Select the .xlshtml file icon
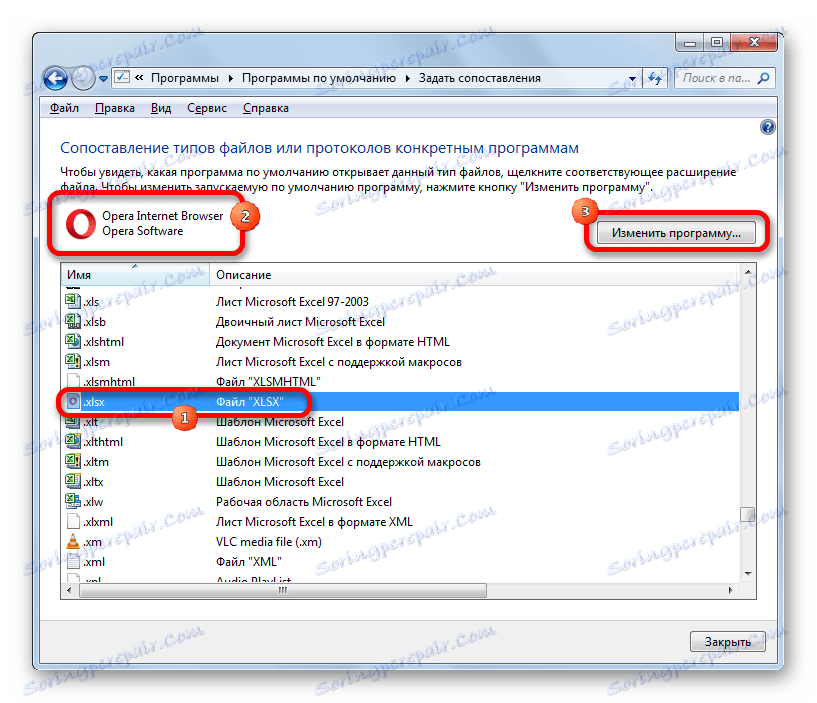 [72, 341]
